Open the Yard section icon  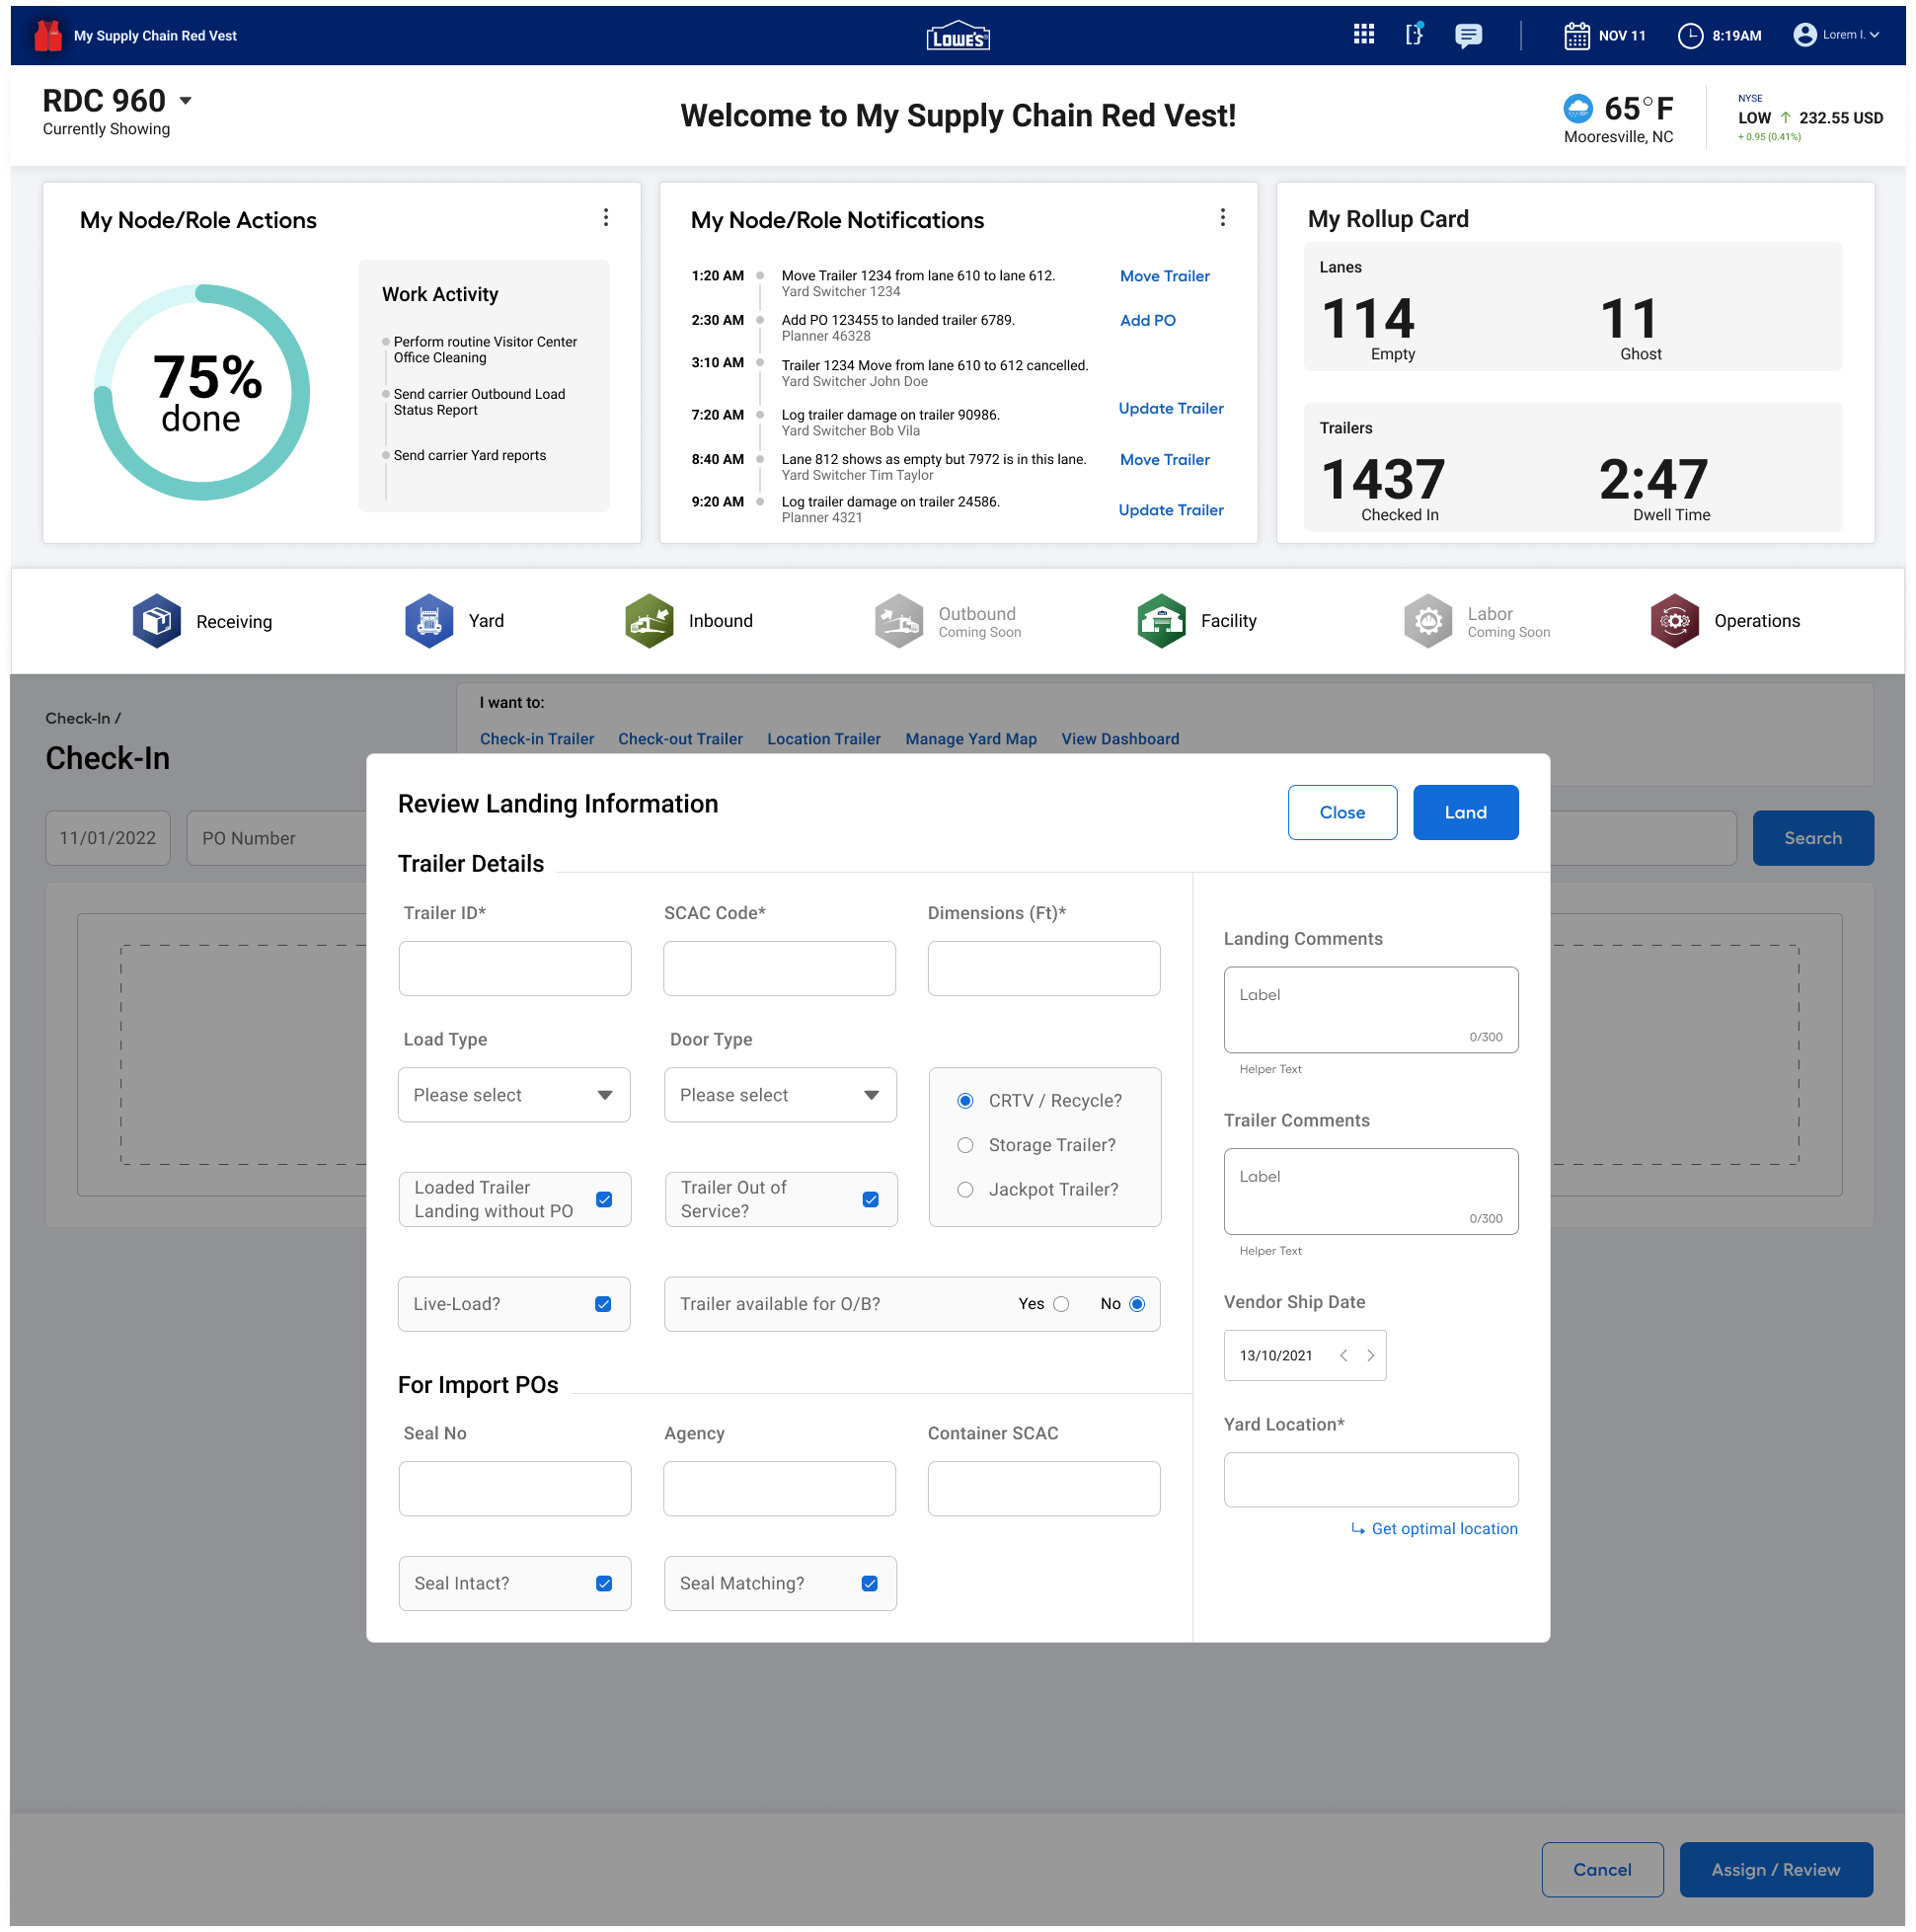[428, 620]
